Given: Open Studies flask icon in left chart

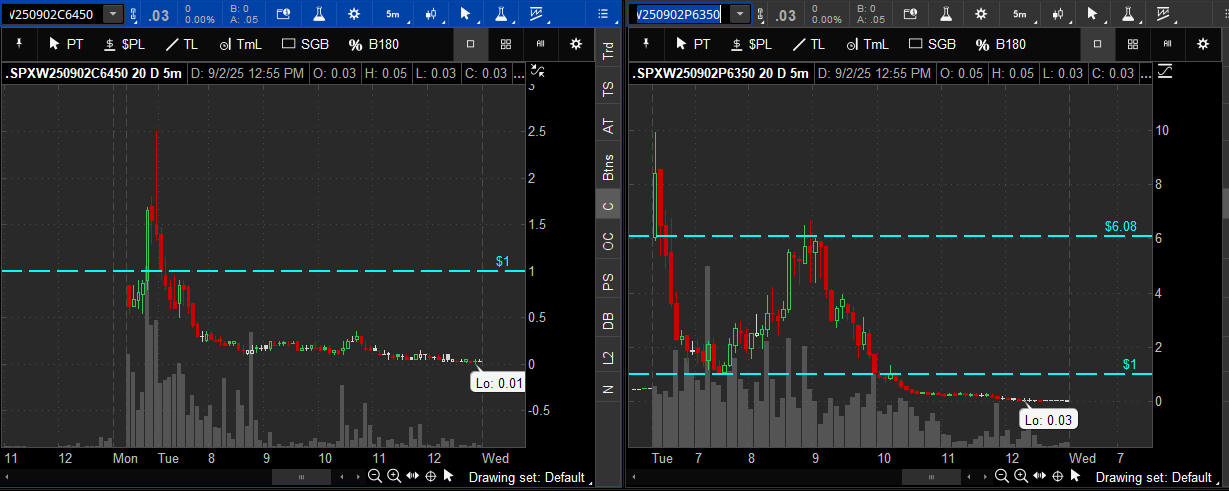Looking at the screenshot, I should click(319, 14).
